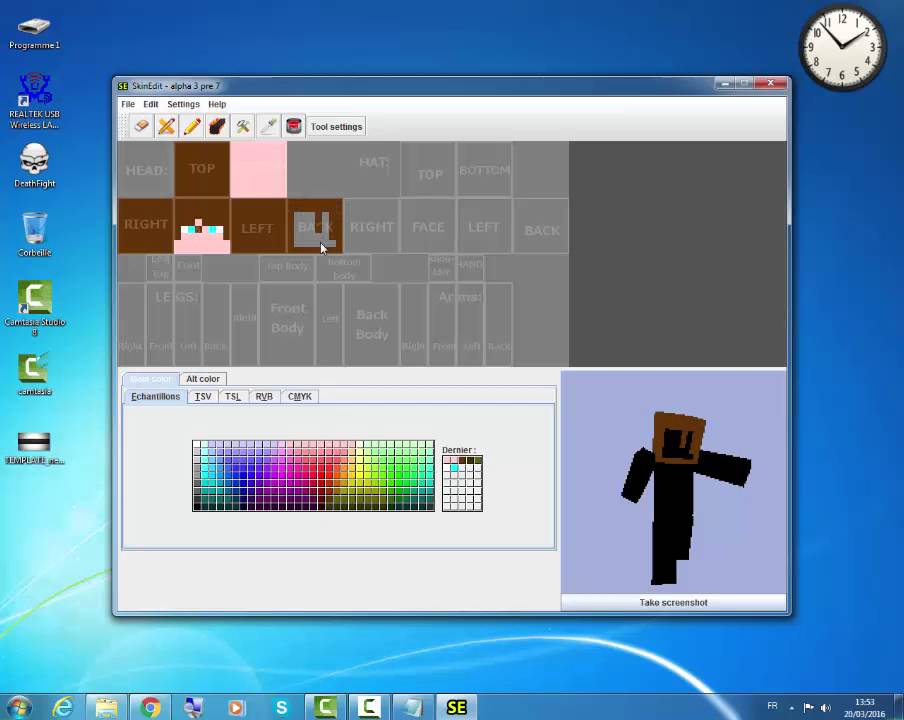Click the FR language indicator

click(x=773, y=706)
